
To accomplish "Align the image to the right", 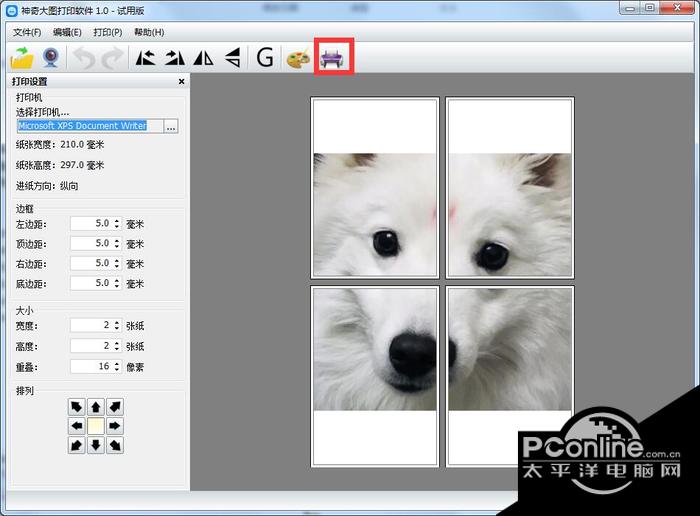I will point(115,426).
